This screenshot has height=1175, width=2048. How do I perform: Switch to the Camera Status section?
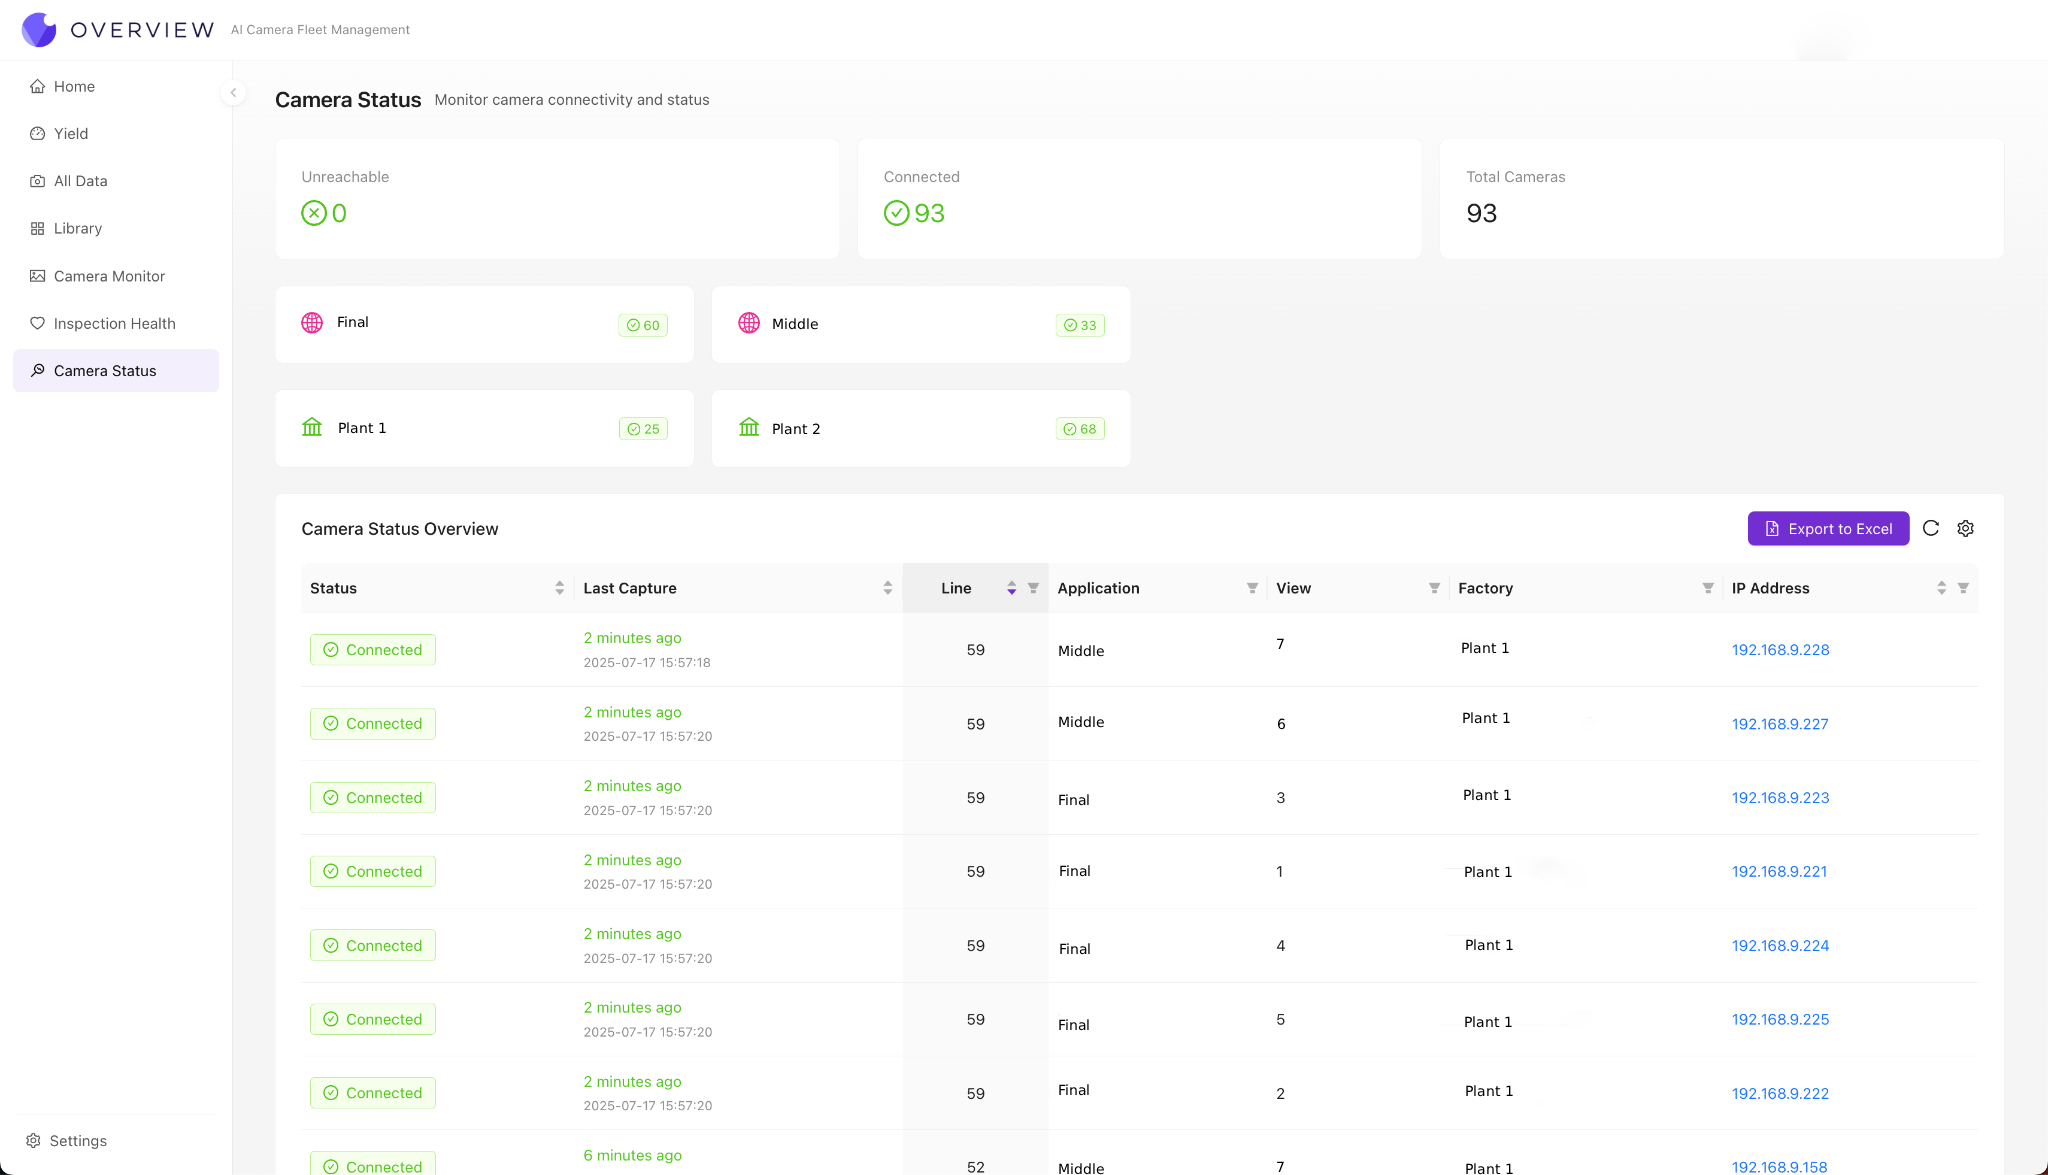pos(104,370)
